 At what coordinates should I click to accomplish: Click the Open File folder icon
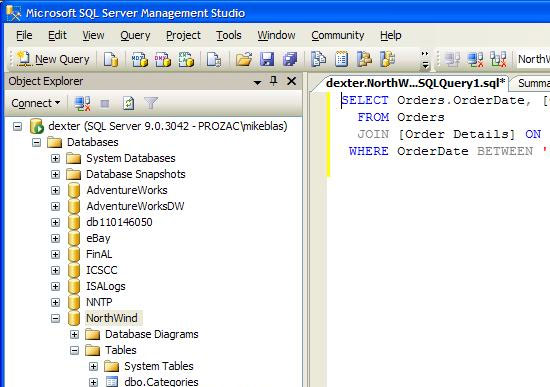[244, 59]
